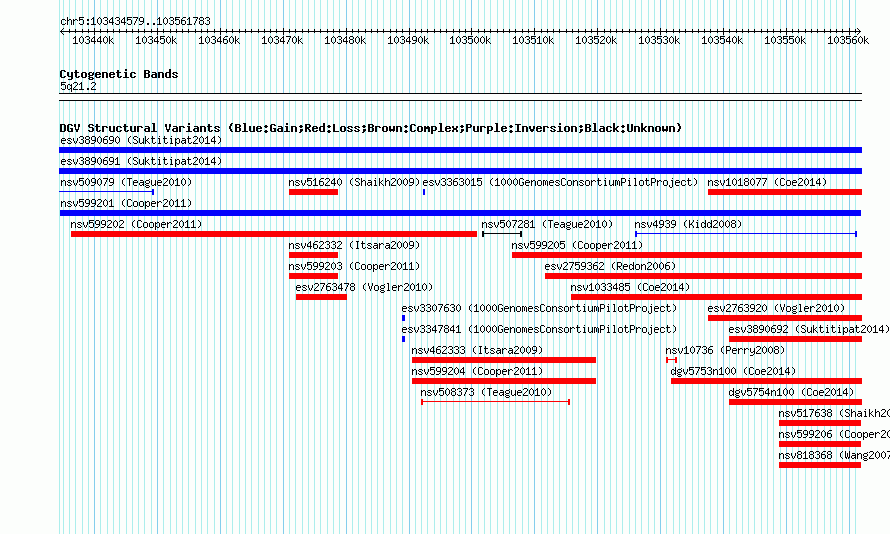
Task: Click nsv507281 (Teague2010) label
Action: (x=547, y=224)
